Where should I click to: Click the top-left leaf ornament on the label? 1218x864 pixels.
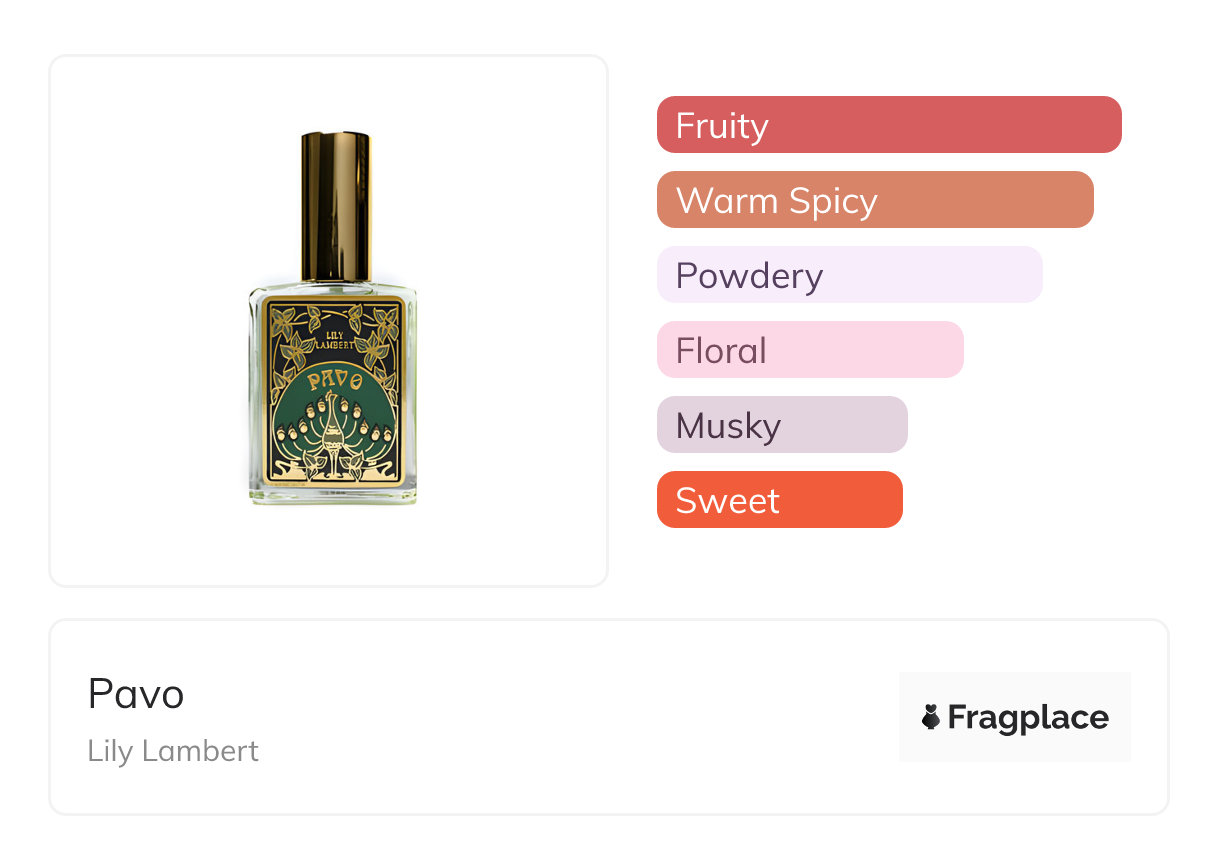coord(287,325)
